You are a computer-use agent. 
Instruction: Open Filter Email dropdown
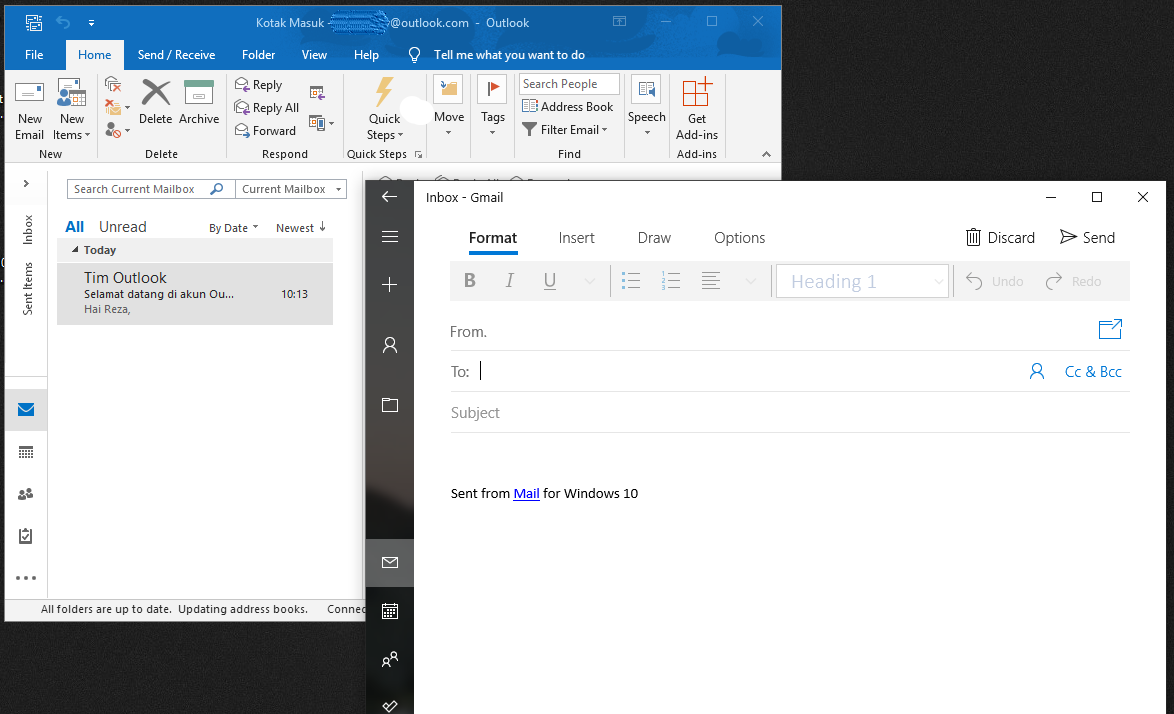[565, 129]
